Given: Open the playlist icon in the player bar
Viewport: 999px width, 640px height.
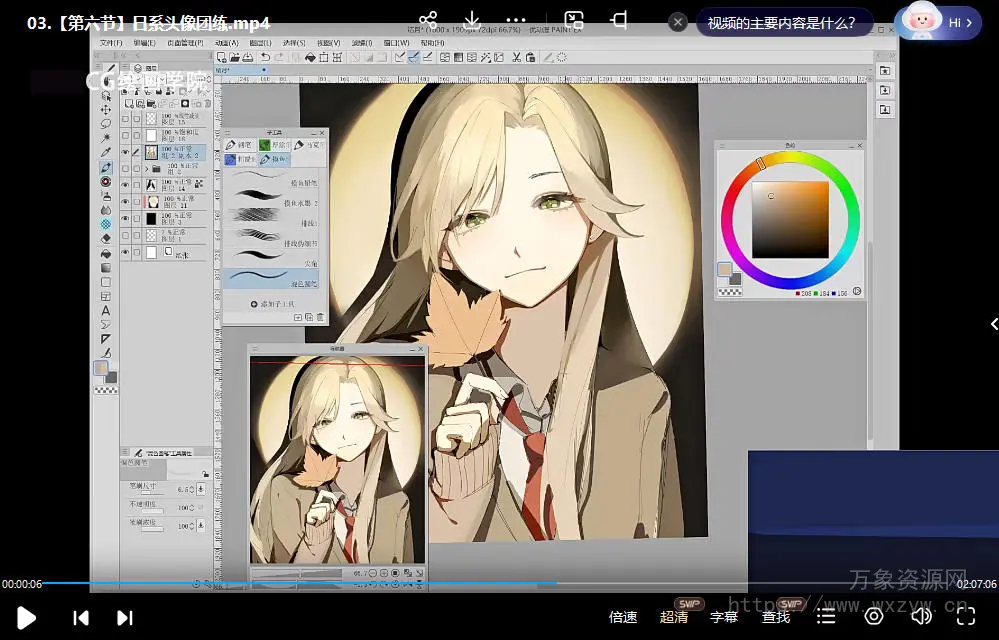Looking at the screenshot, I should tap(826, 617).
